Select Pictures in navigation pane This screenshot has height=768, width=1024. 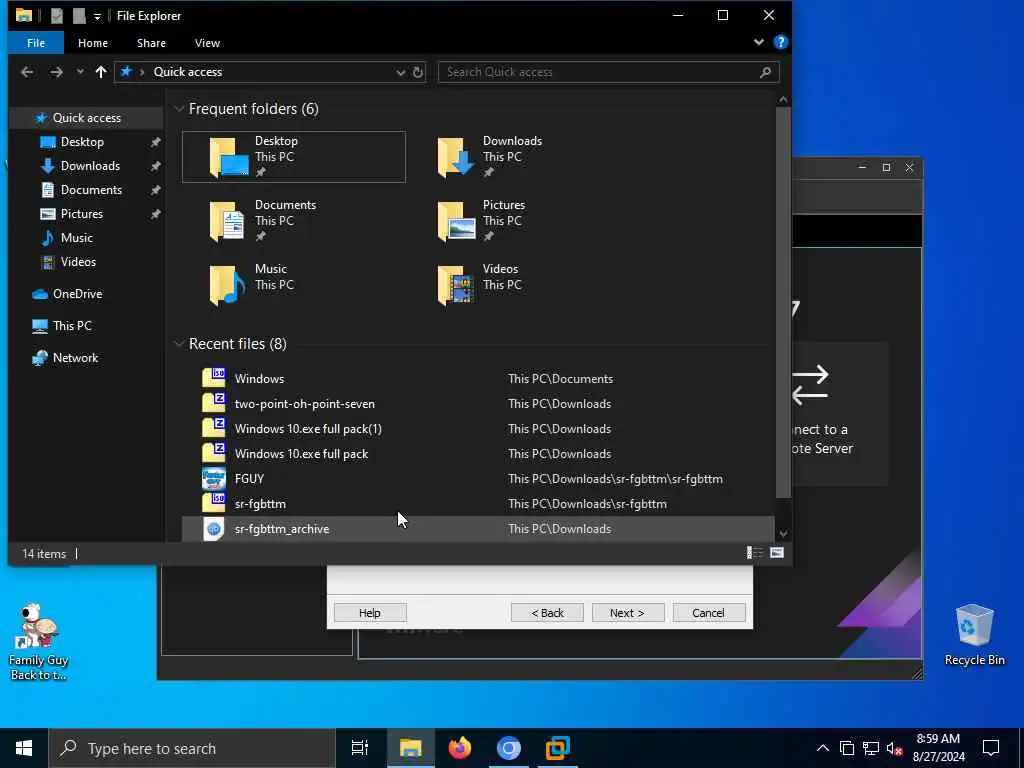(x=82, y=214)
